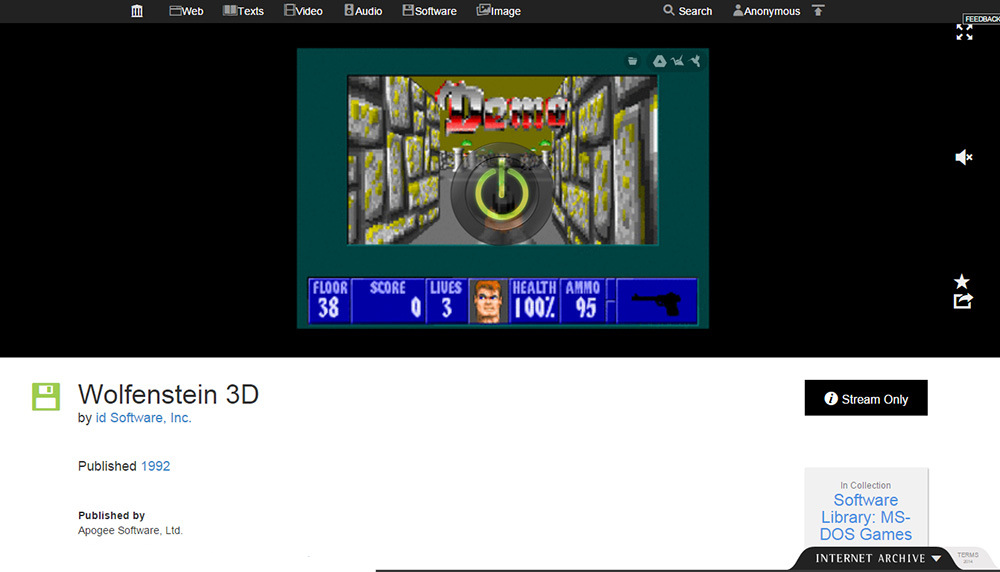The height and width of the screenshot is (572, 1000).
Task: Open the id Software, Inc. creator link
Action: click(143, 418)
